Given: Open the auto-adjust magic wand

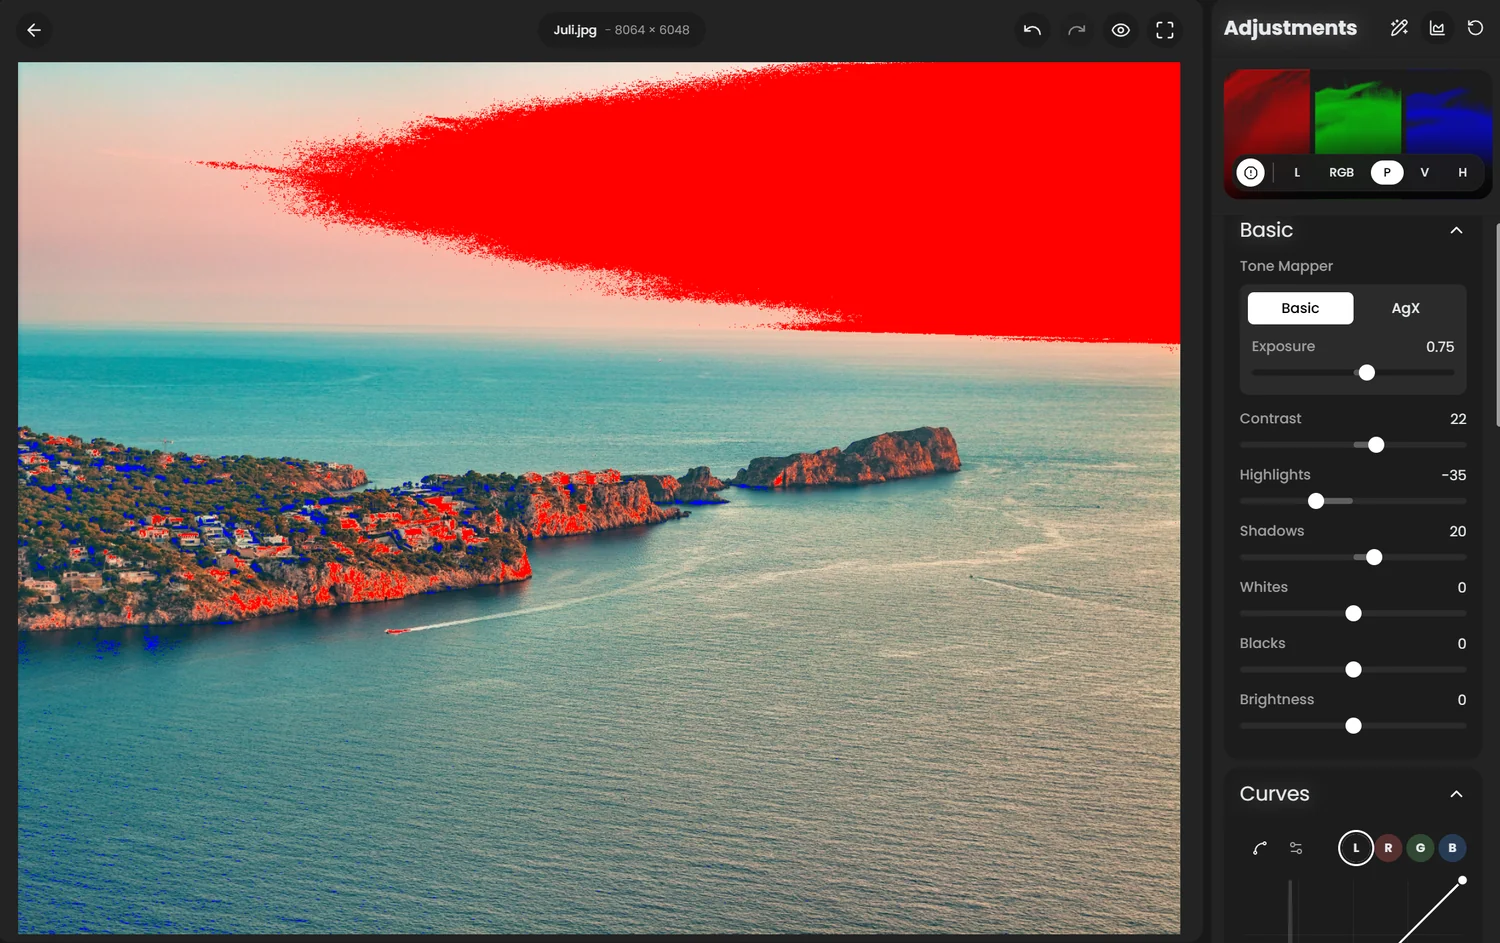Looking at the screenshot, I should 1399,28.
